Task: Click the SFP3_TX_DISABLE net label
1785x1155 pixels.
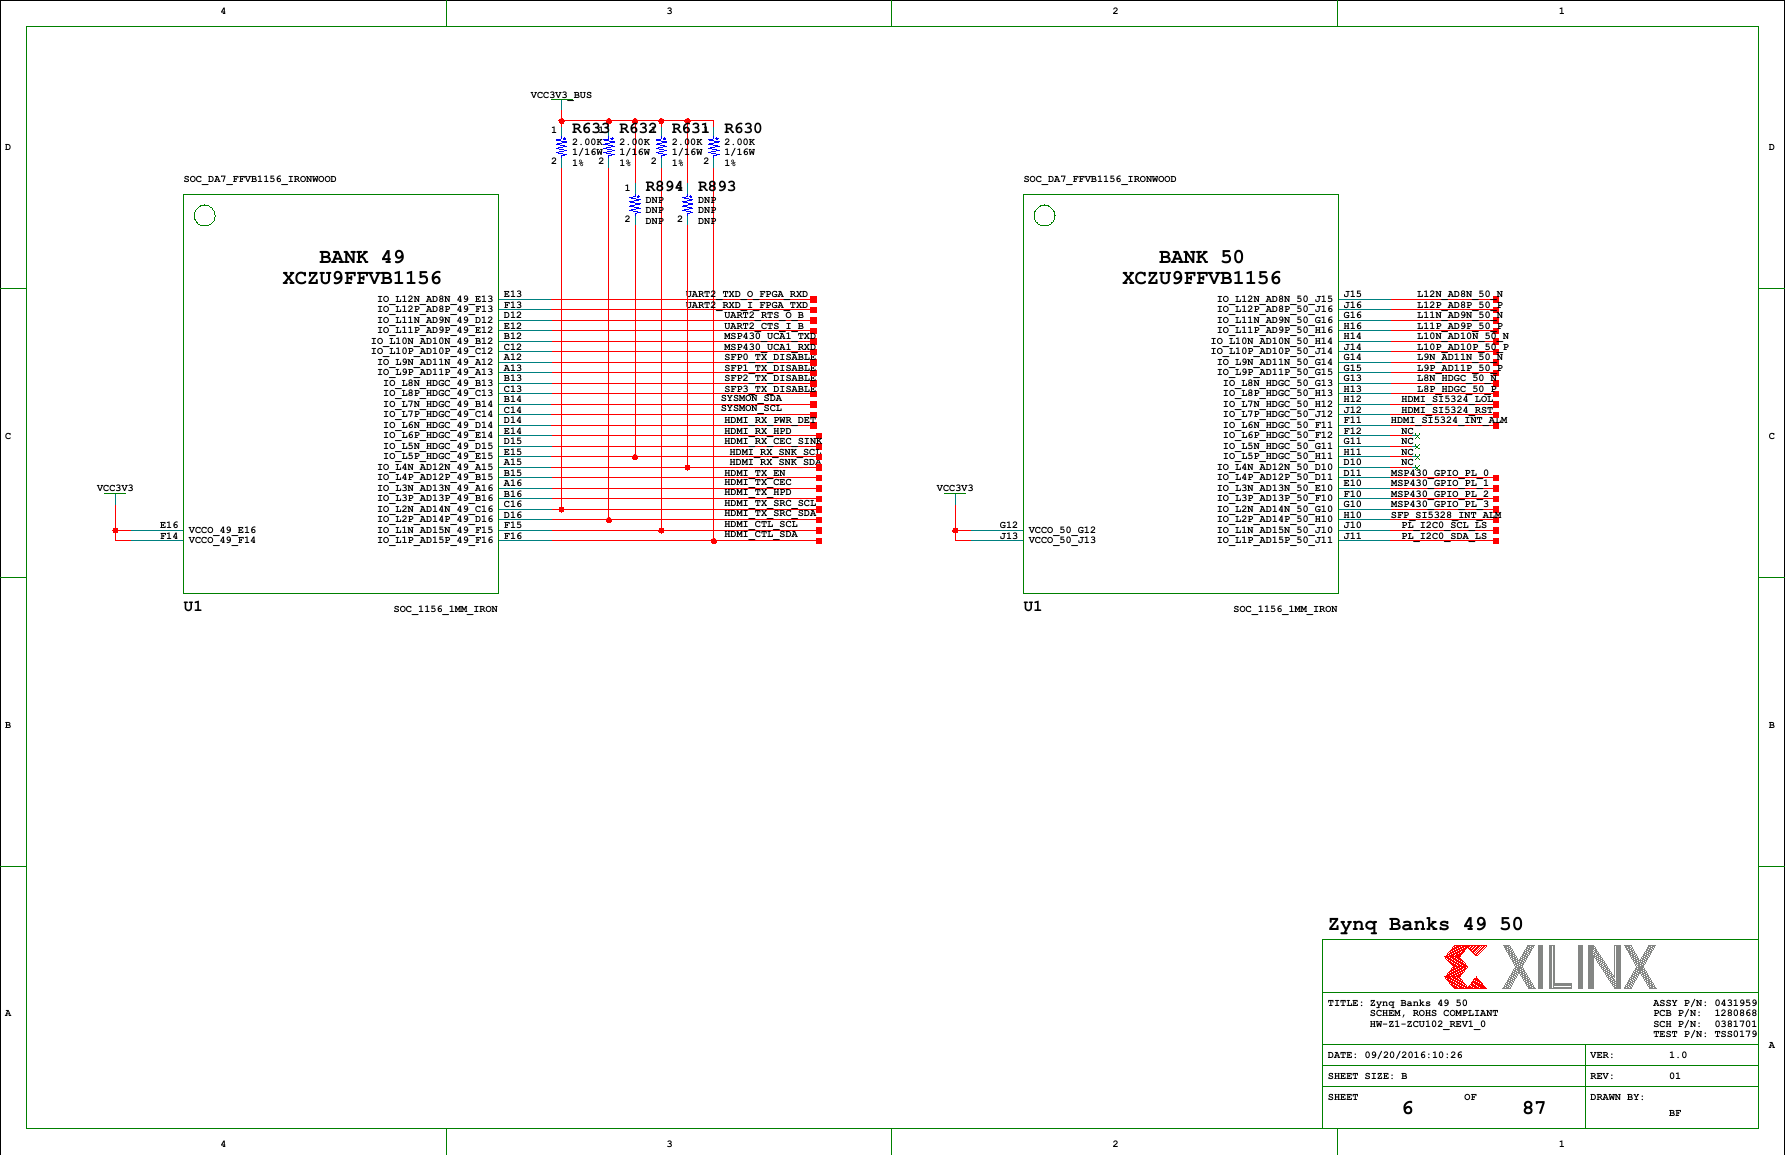Action: click(x=769, y=389)
